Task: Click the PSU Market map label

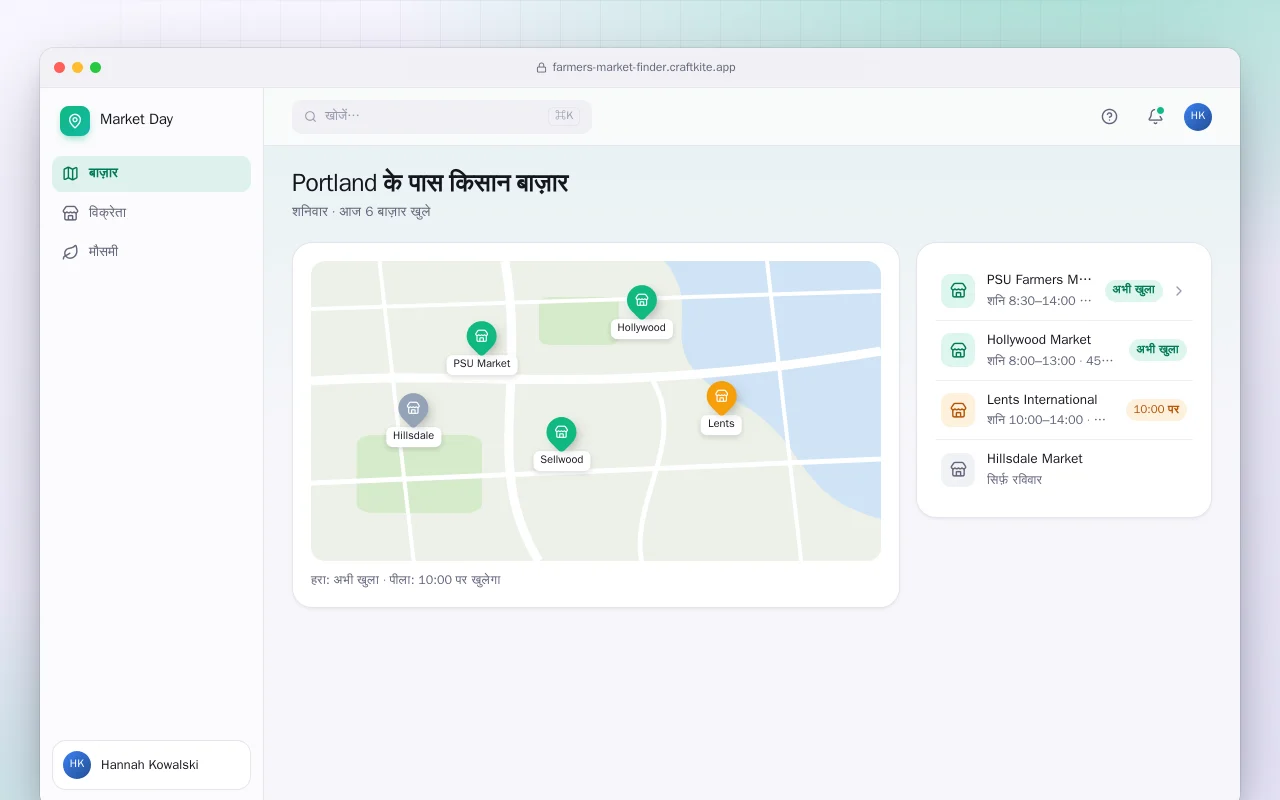Action: pyautogui.click(x=482, y=364)
